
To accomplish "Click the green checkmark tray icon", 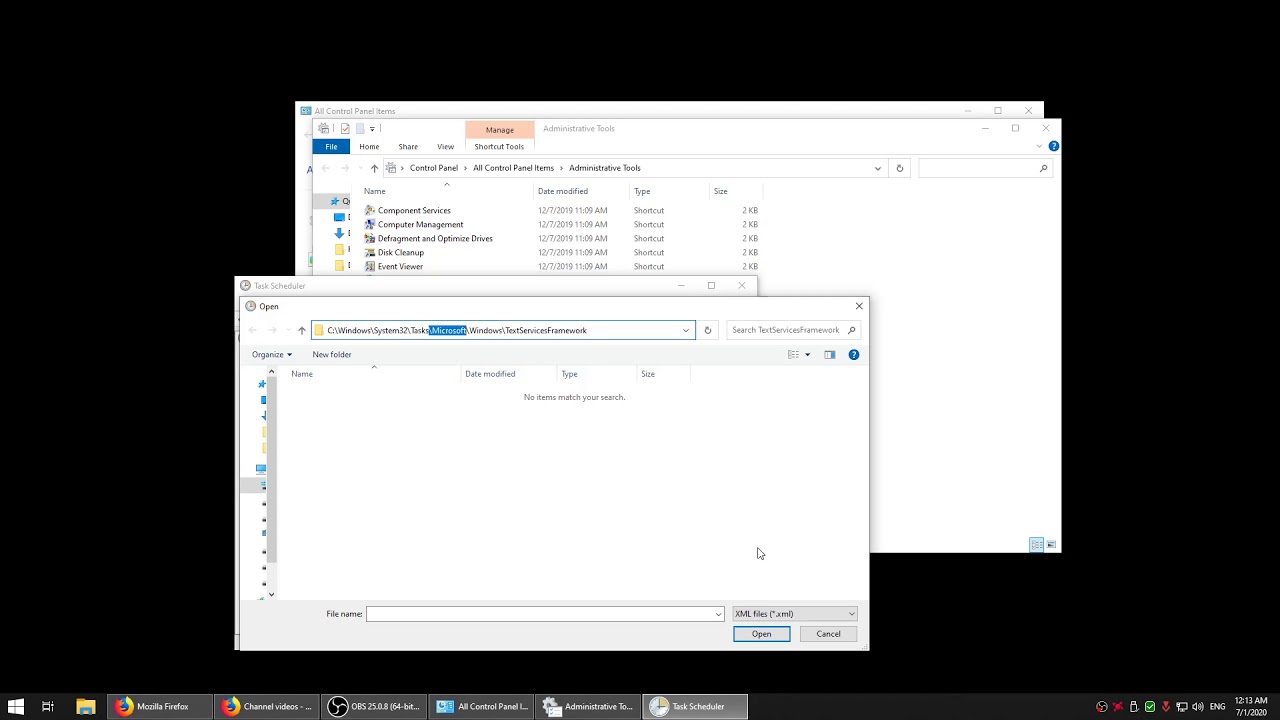I will tap(1150, 707).
